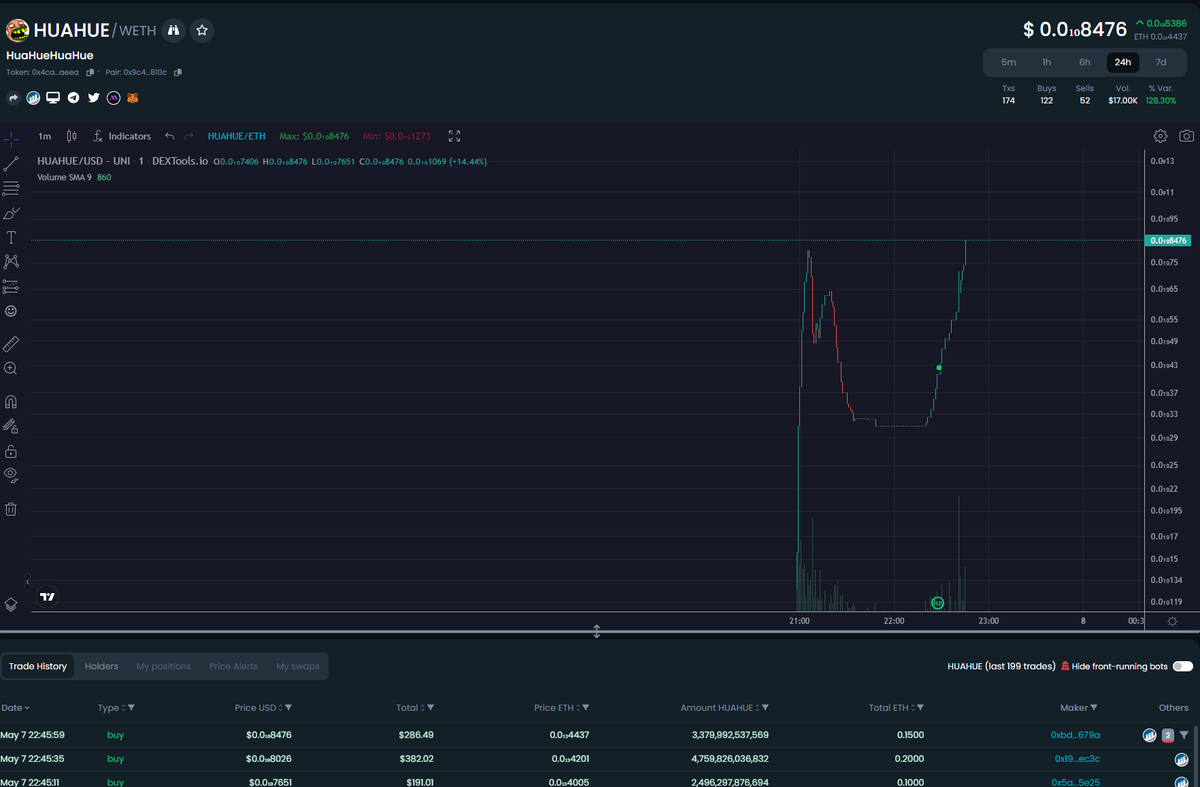Select the zoom in tool
Viewport: 1200px width, 787px height.
[x=11, y=368]
